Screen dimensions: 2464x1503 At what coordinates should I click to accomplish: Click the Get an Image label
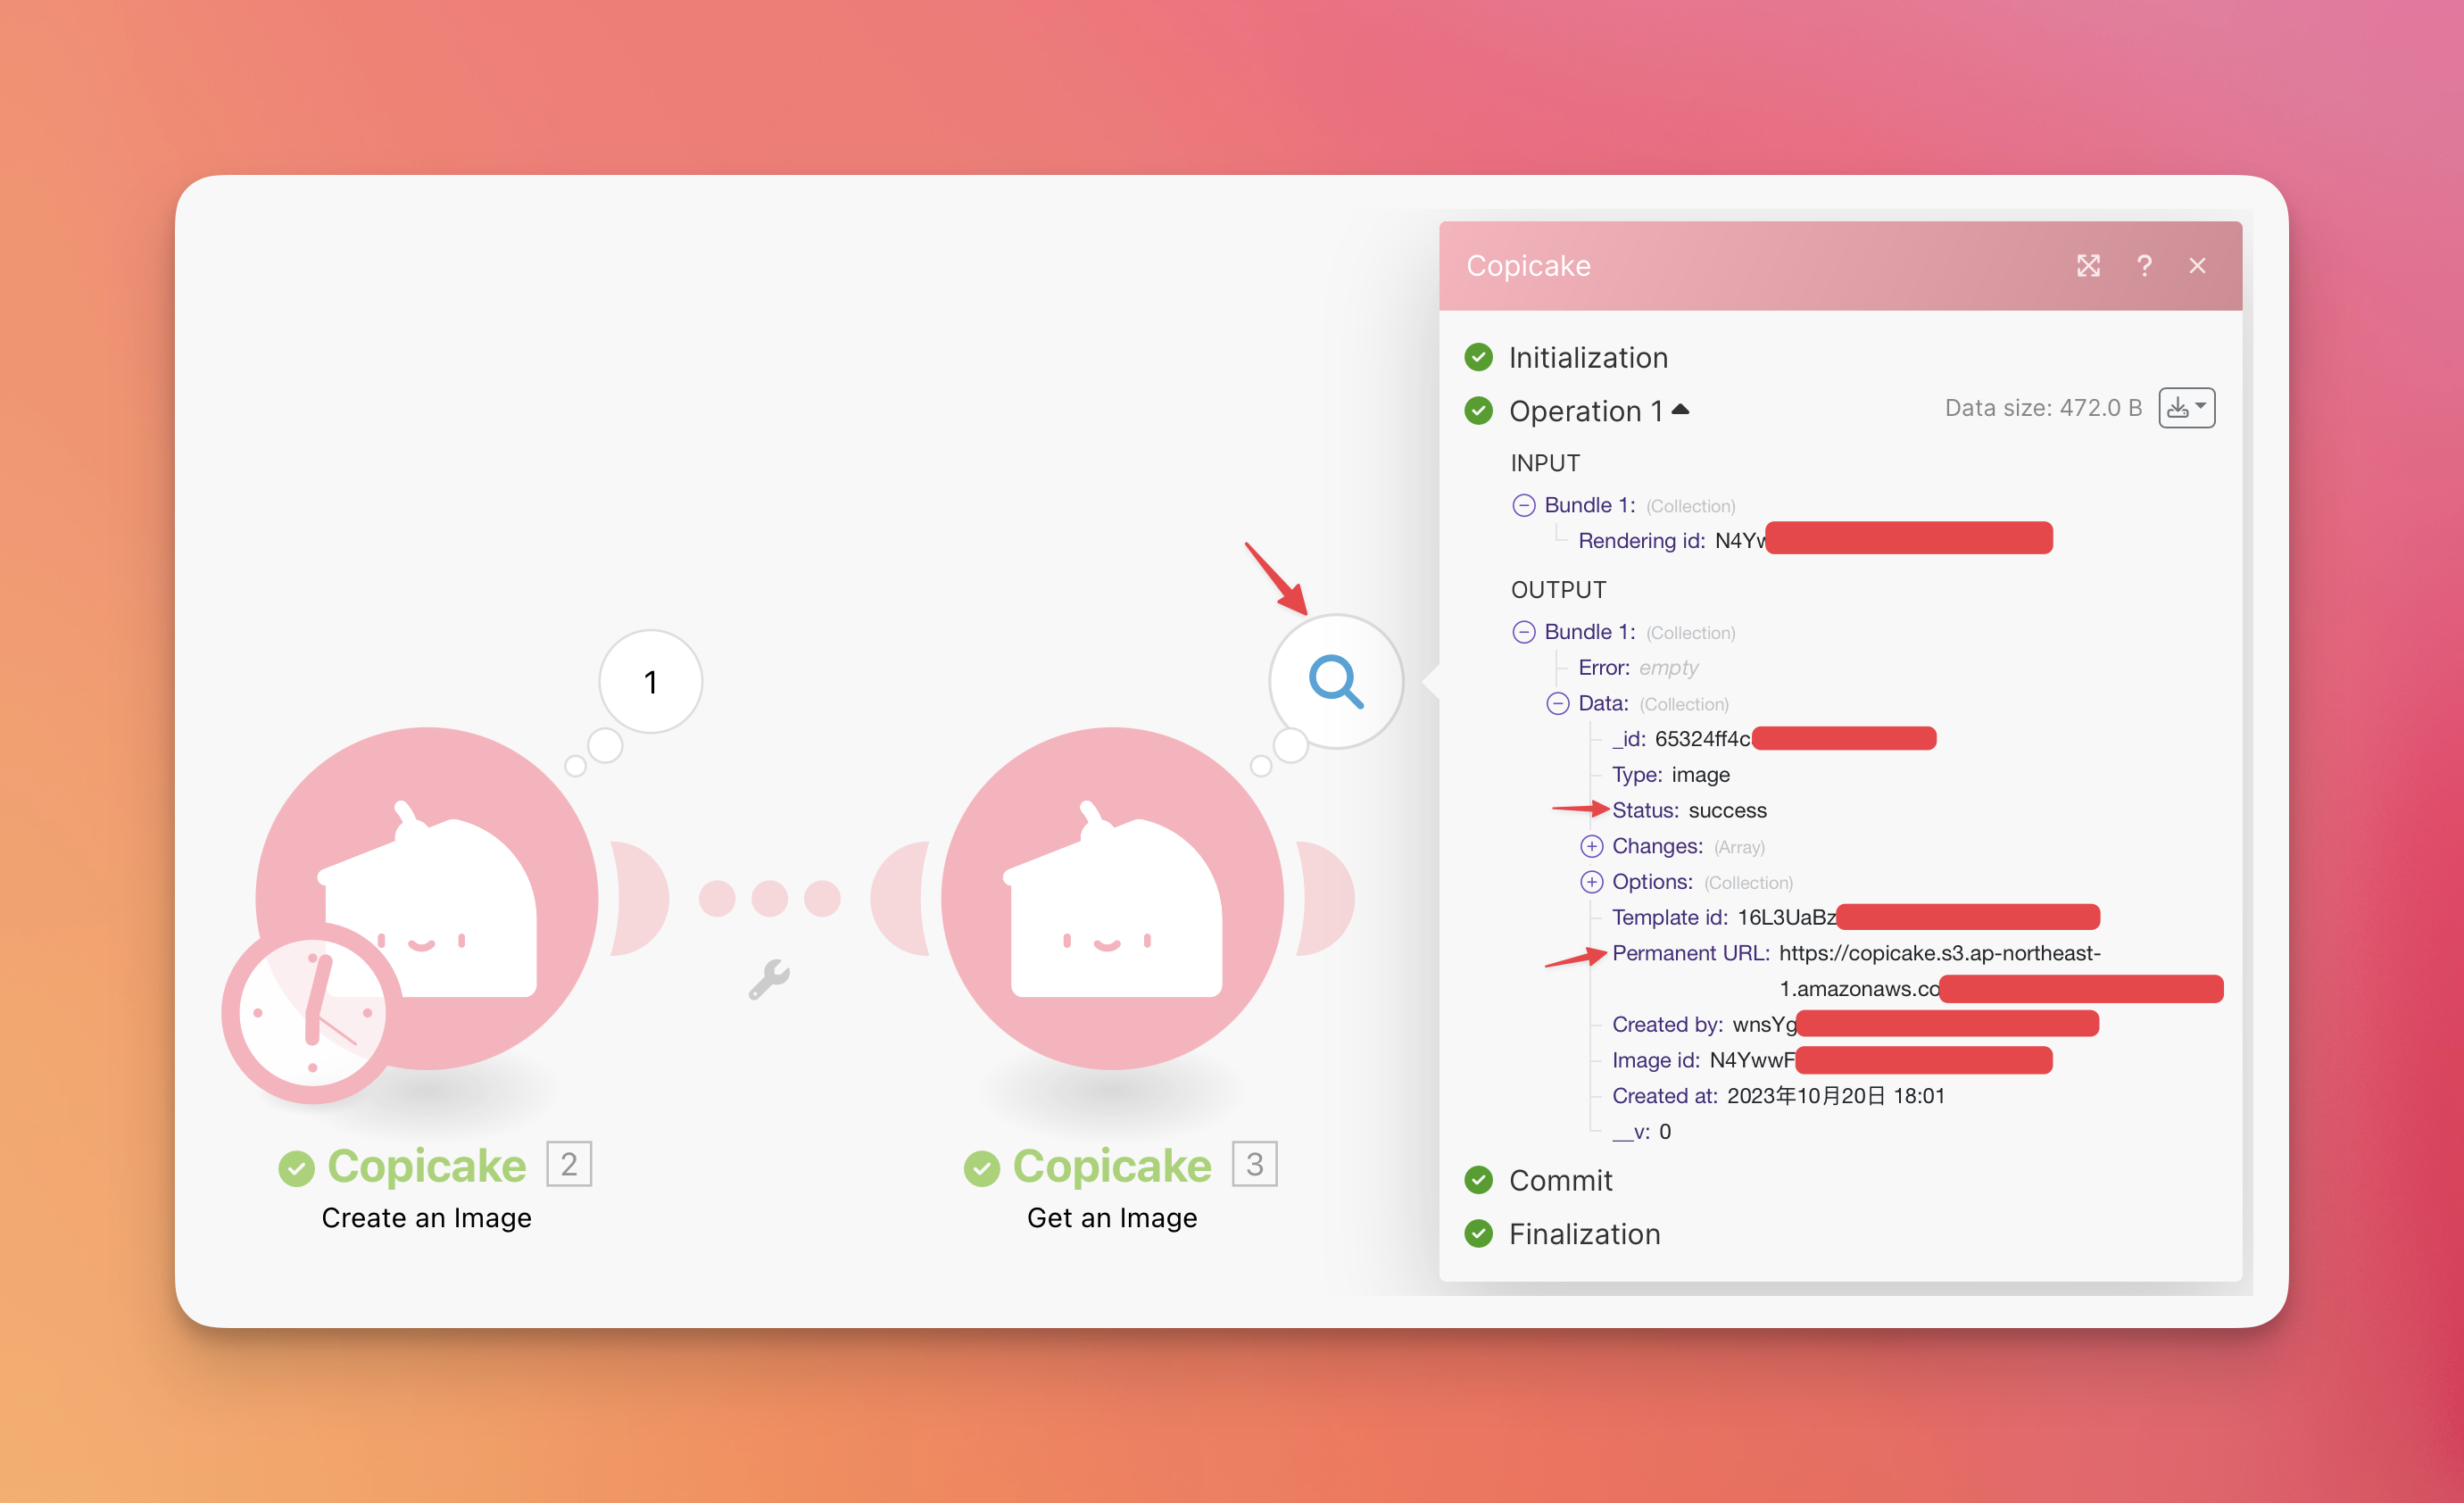(x=1112, y=1218)
